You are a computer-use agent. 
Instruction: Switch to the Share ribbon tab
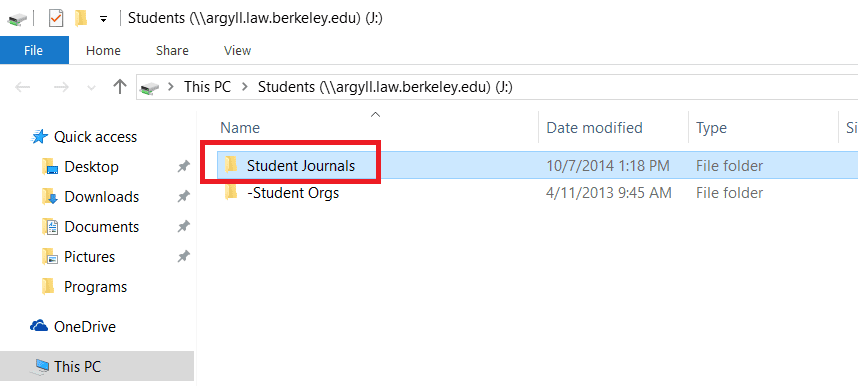tap(172, 50)
